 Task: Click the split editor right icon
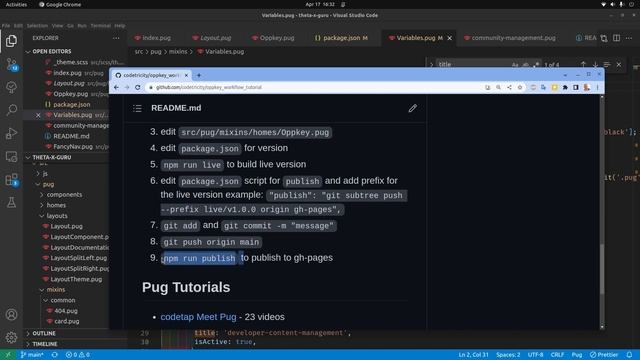pyautogui.click(x=616, y=38)
